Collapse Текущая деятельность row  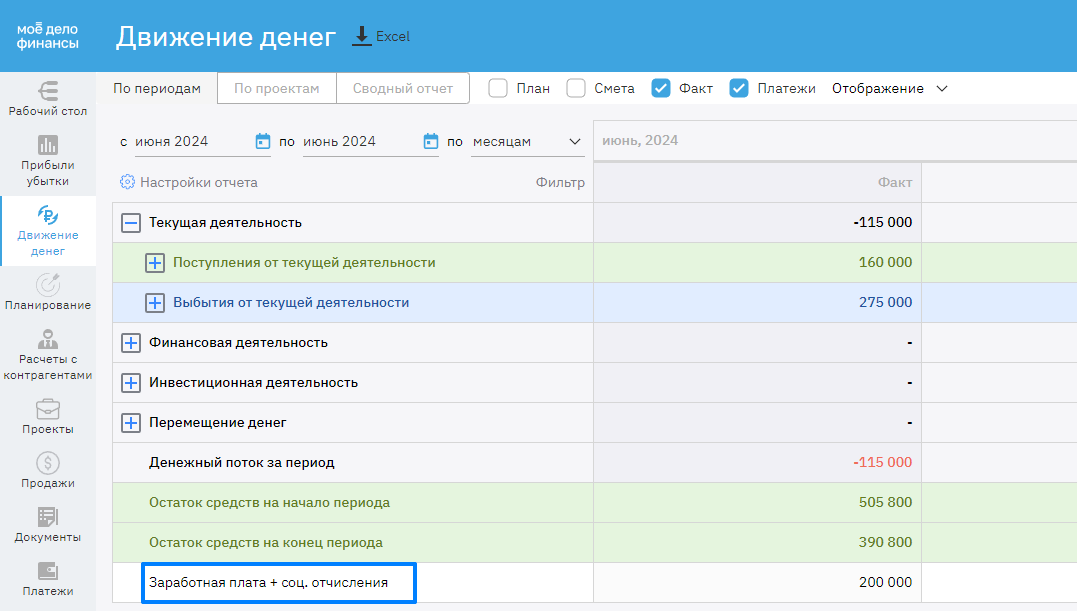click(131, 223)
